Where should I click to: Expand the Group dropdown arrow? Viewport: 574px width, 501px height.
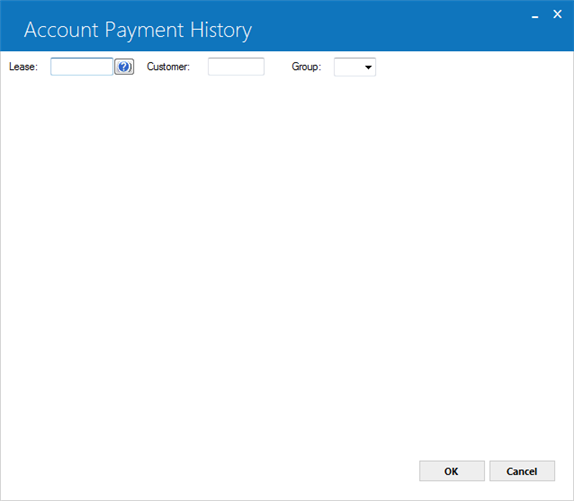368,67
